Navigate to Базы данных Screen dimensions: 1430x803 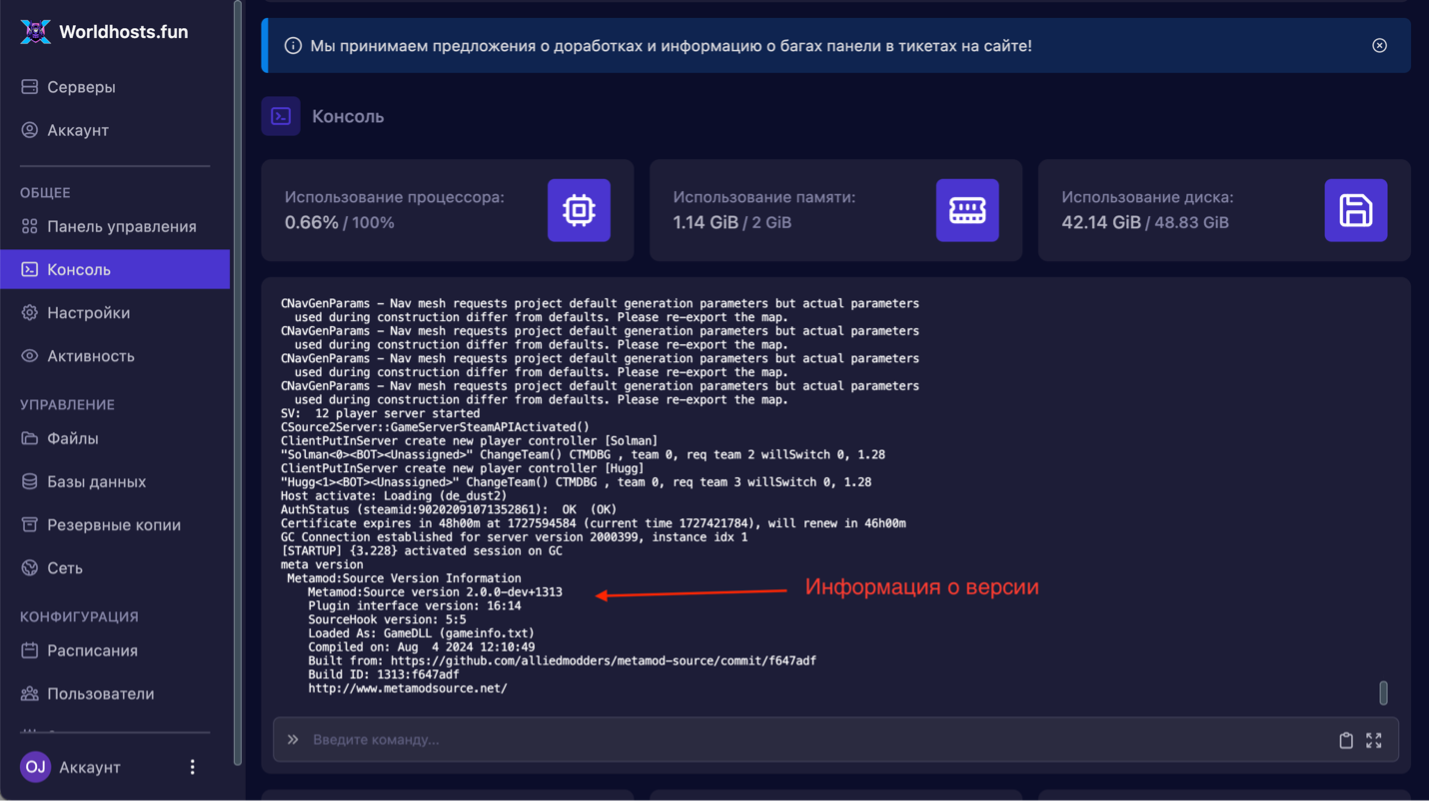(x=96, y=482)
